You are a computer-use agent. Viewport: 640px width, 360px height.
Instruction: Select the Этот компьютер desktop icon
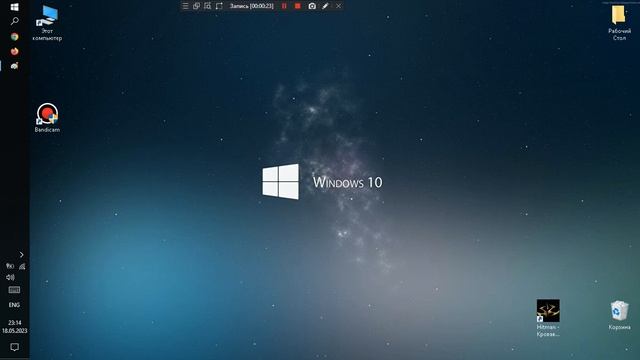click(x=47, y=23)
